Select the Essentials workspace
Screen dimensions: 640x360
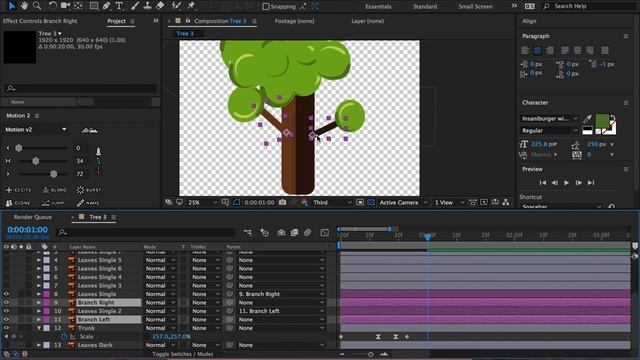(378, 7)
